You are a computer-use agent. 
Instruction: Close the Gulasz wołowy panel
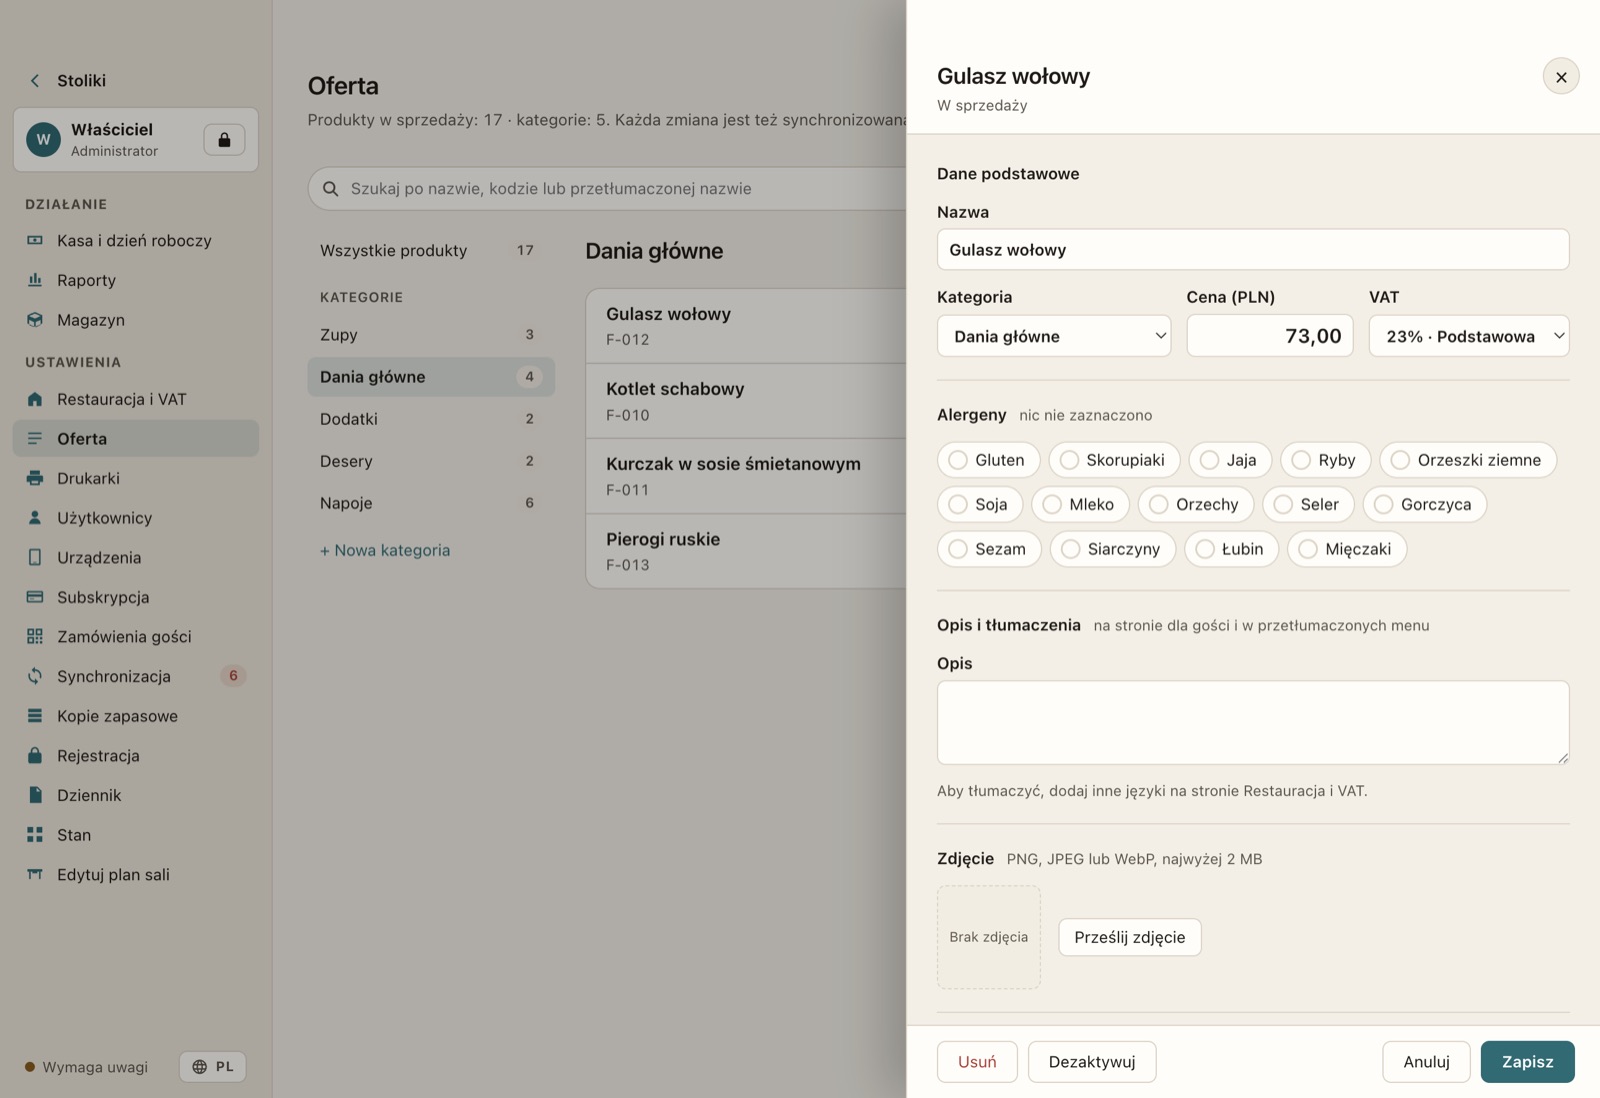pyautogui.click(x=1561, y=77)
